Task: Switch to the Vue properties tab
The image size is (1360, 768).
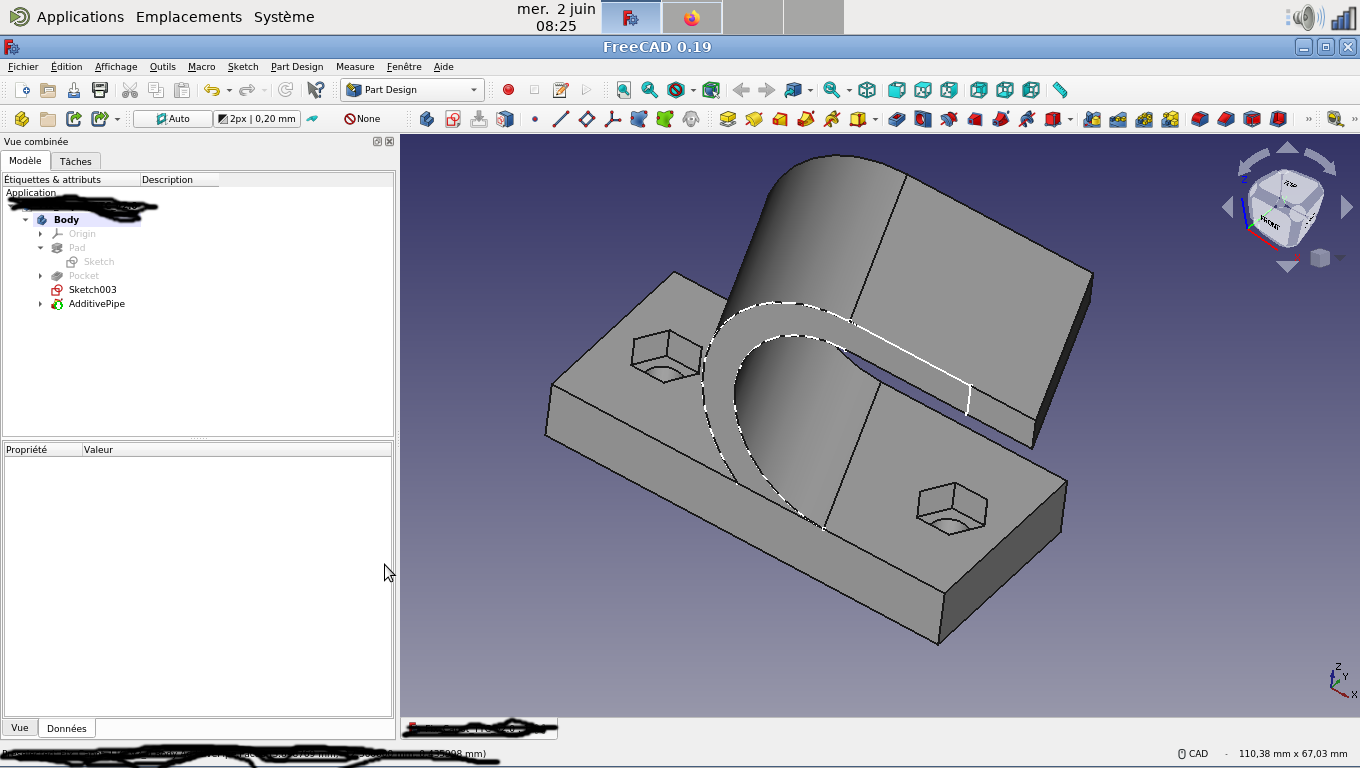Action: [20, 728]
